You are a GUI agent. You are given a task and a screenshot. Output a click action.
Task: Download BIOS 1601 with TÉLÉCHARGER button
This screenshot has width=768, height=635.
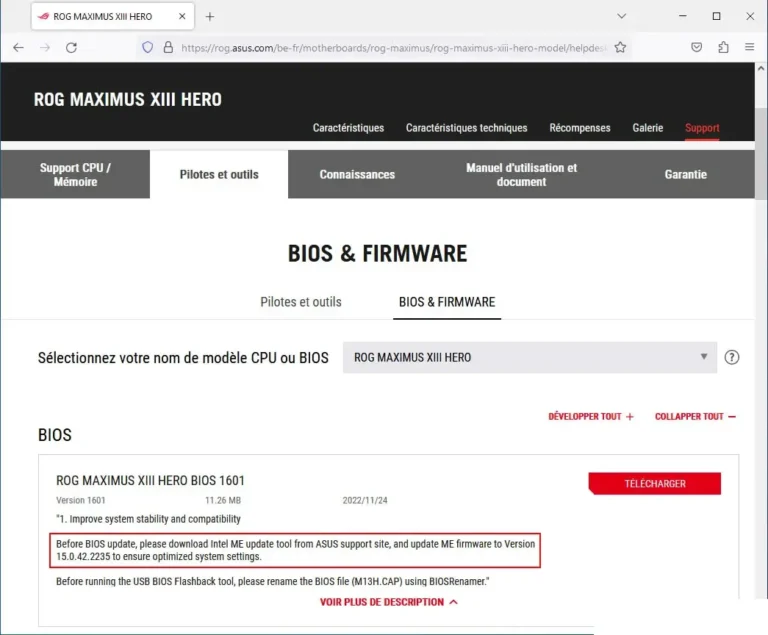point(654,484)
